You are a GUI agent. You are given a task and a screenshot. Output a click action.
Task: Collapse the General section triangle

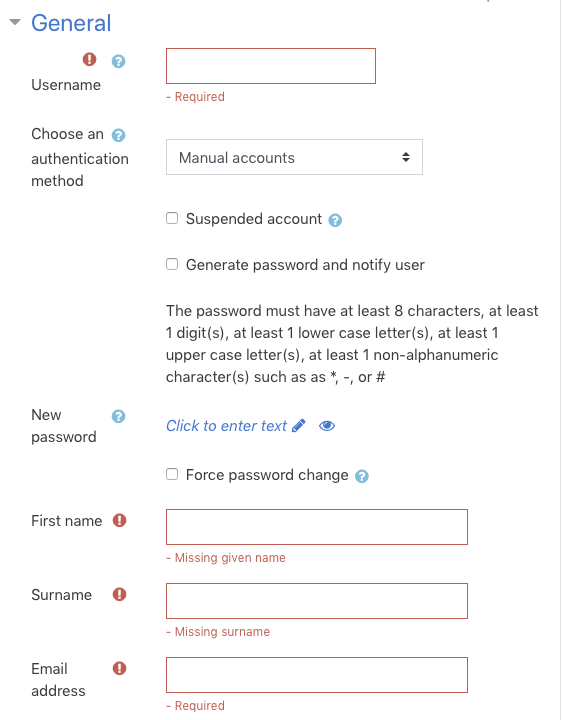[x=15, y=22]
